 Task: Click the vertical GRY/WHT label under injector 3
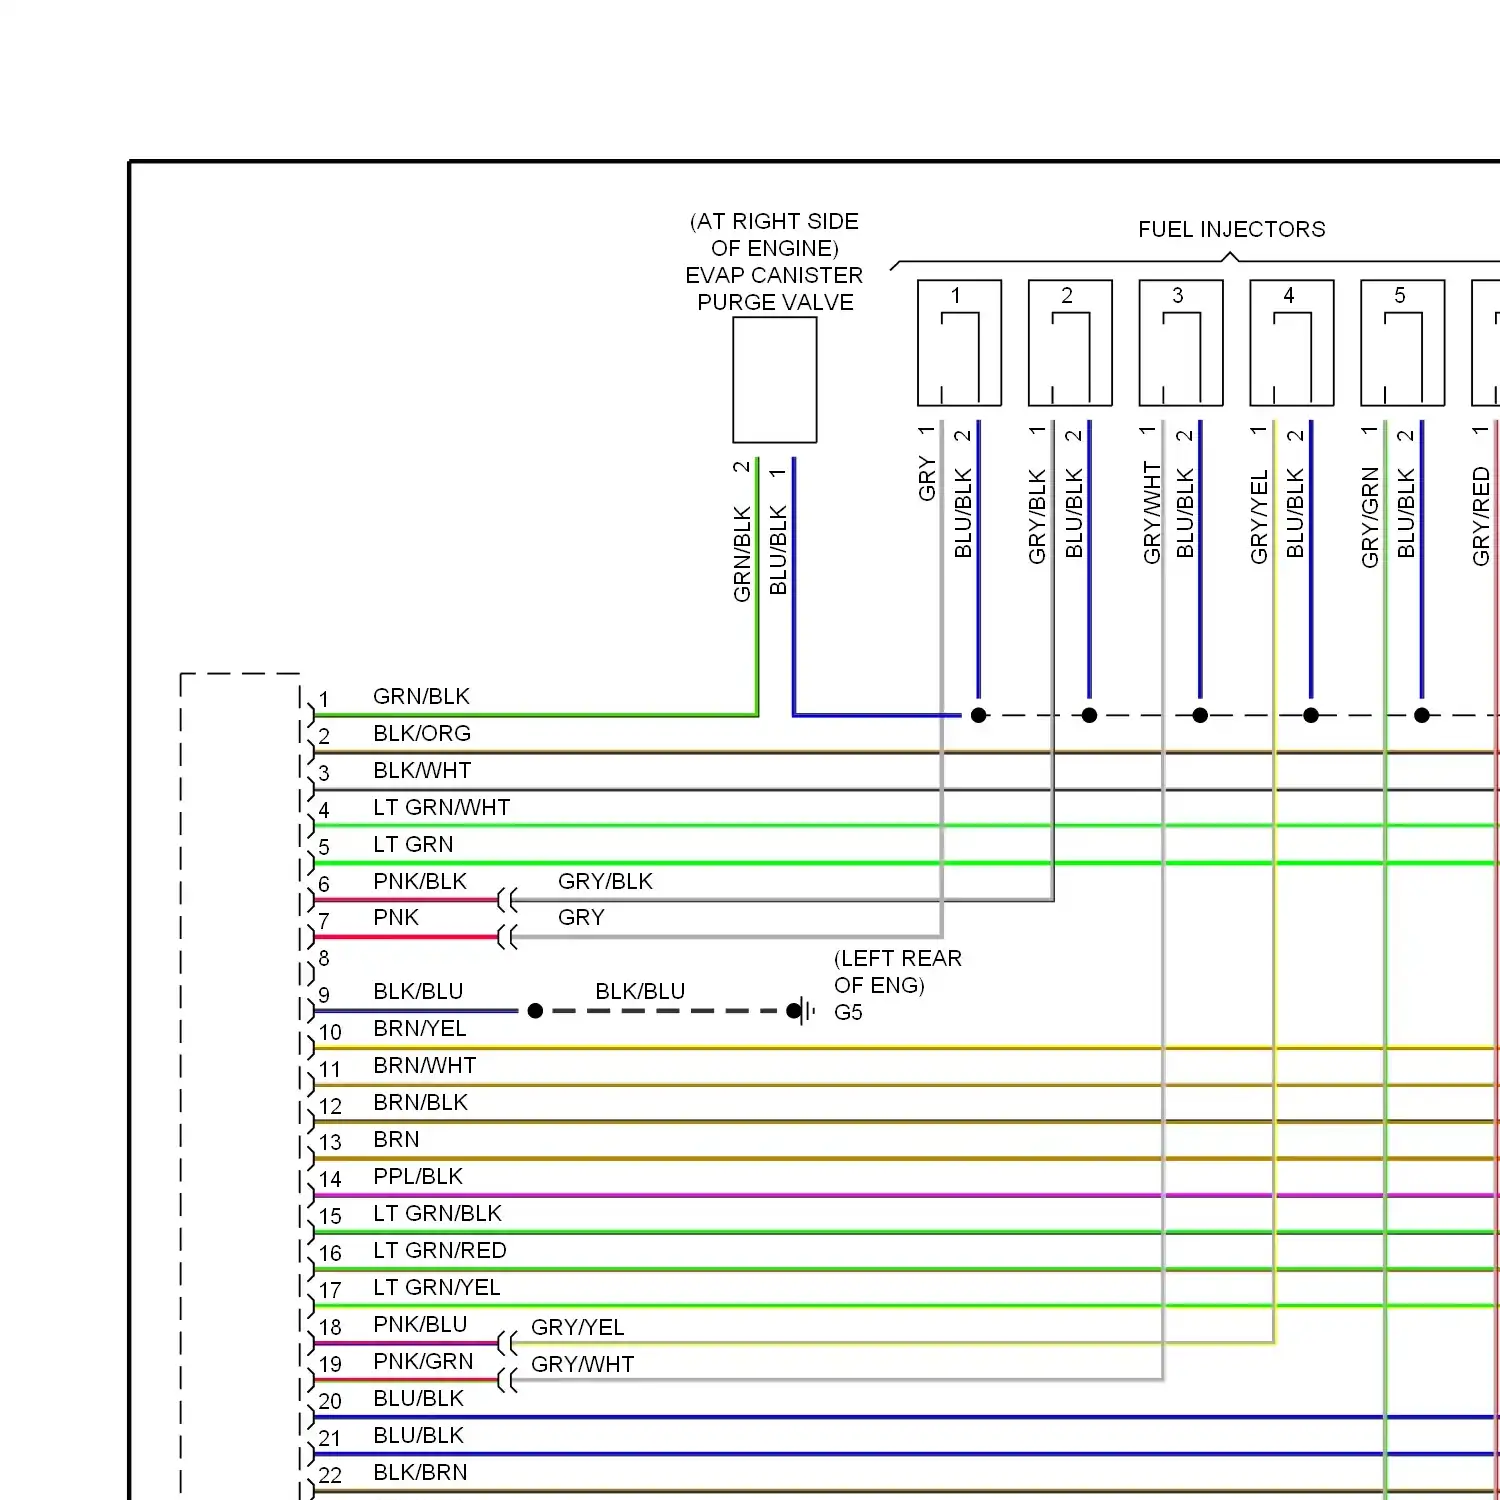click(1152, 513)
